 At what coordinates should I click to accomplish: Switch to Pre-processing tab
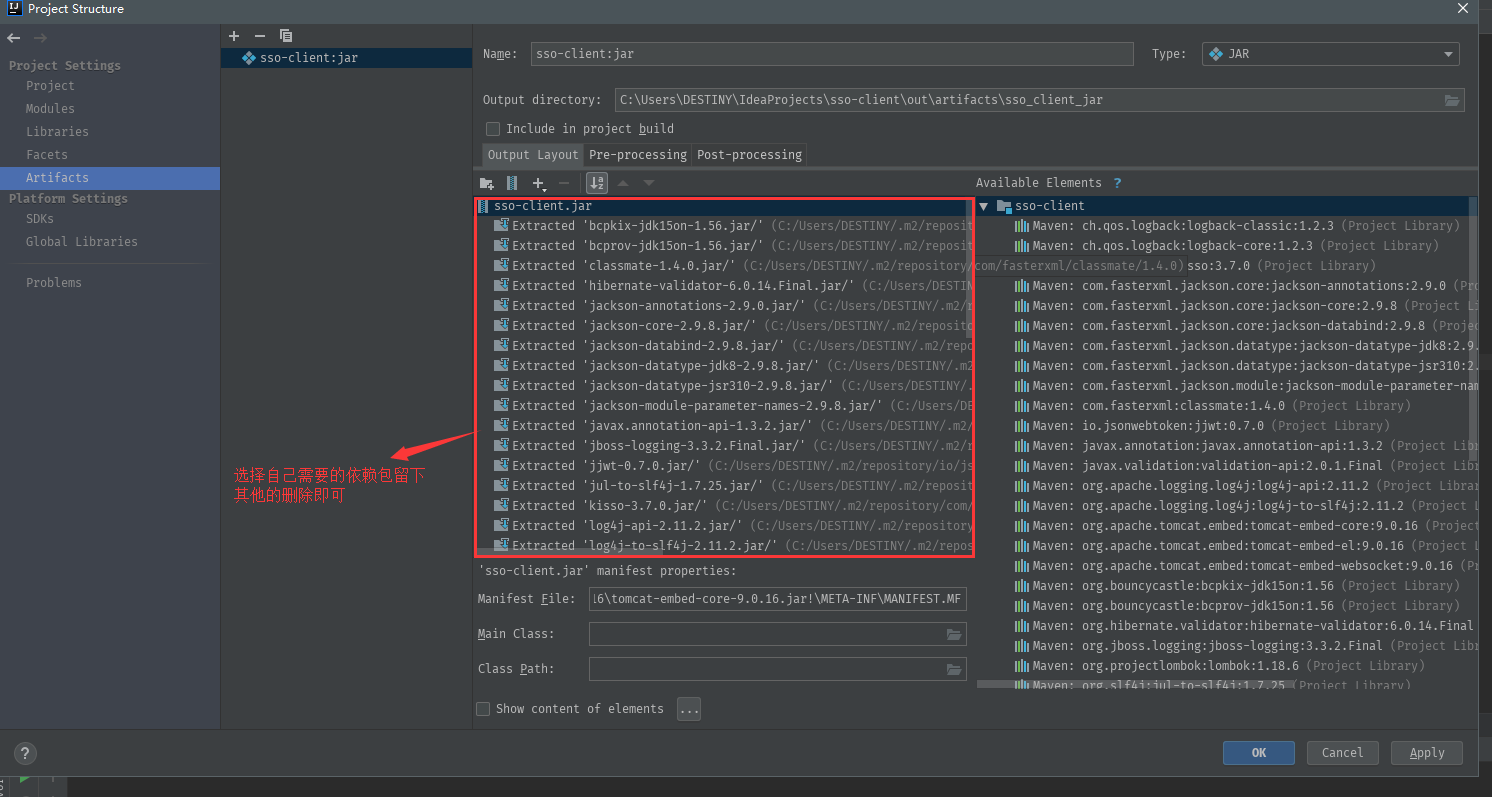pyautogui.click(x=638, y=155)
